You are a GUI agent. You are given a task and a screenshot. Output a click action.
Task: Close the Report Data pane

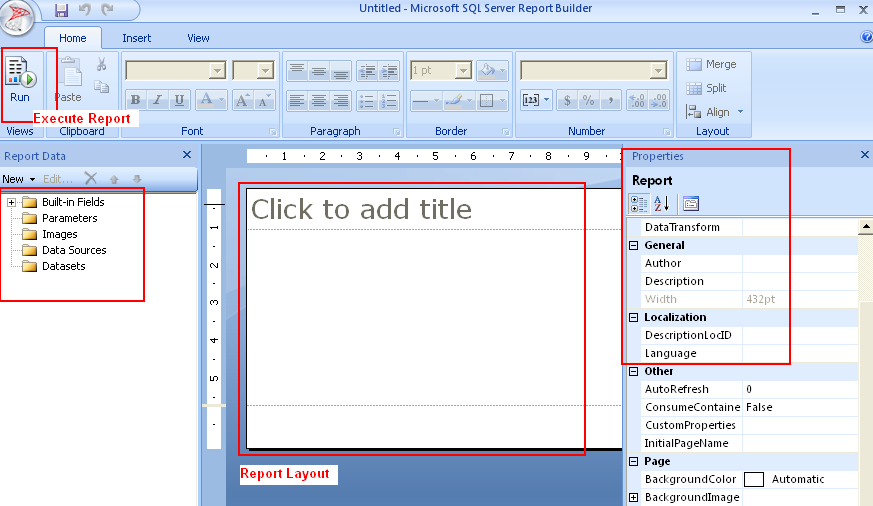(187, 155)
